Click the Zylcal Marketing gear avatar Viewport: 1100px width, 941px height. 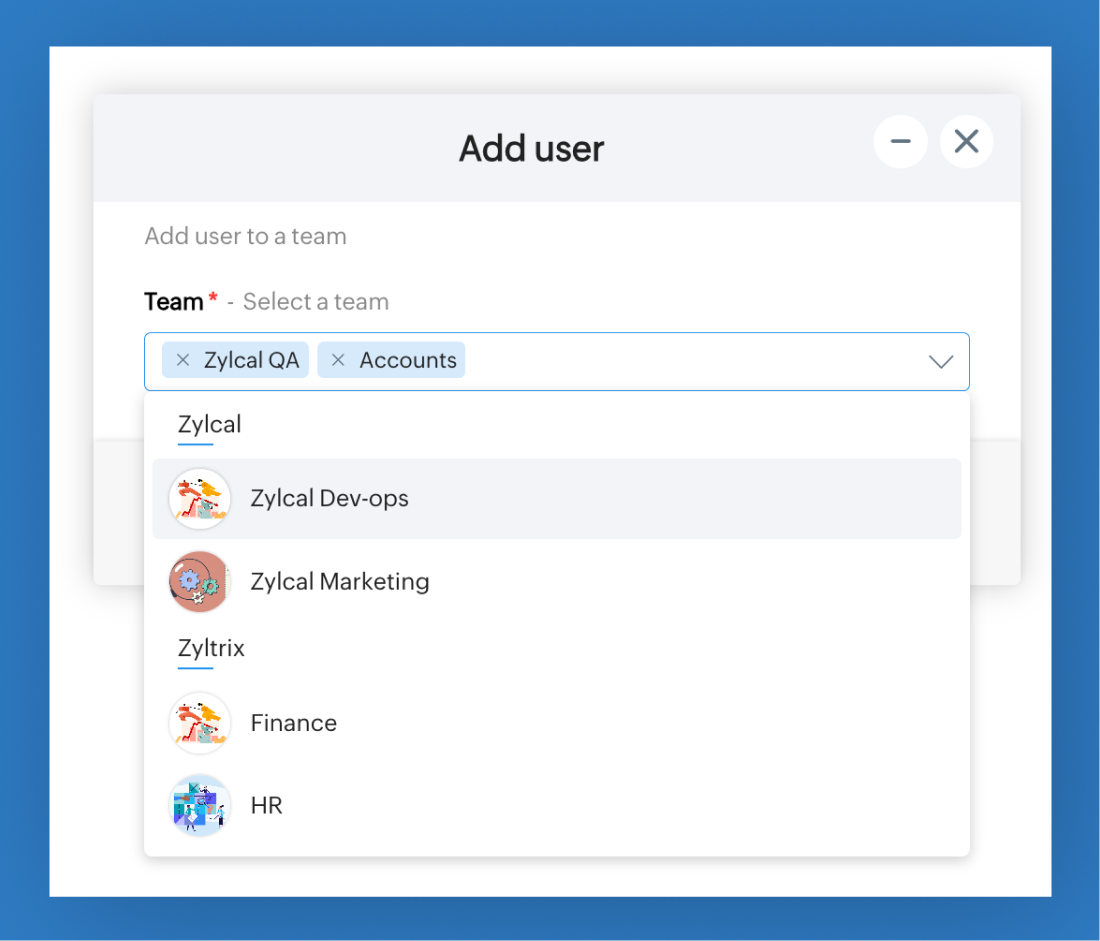[200, 582]
